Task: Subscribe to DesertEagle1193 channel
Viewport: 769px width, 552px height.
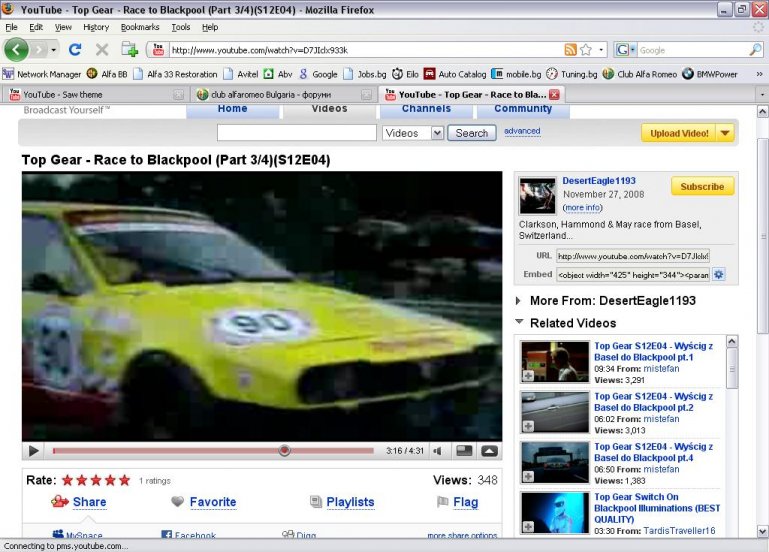Action: point(702,186)
